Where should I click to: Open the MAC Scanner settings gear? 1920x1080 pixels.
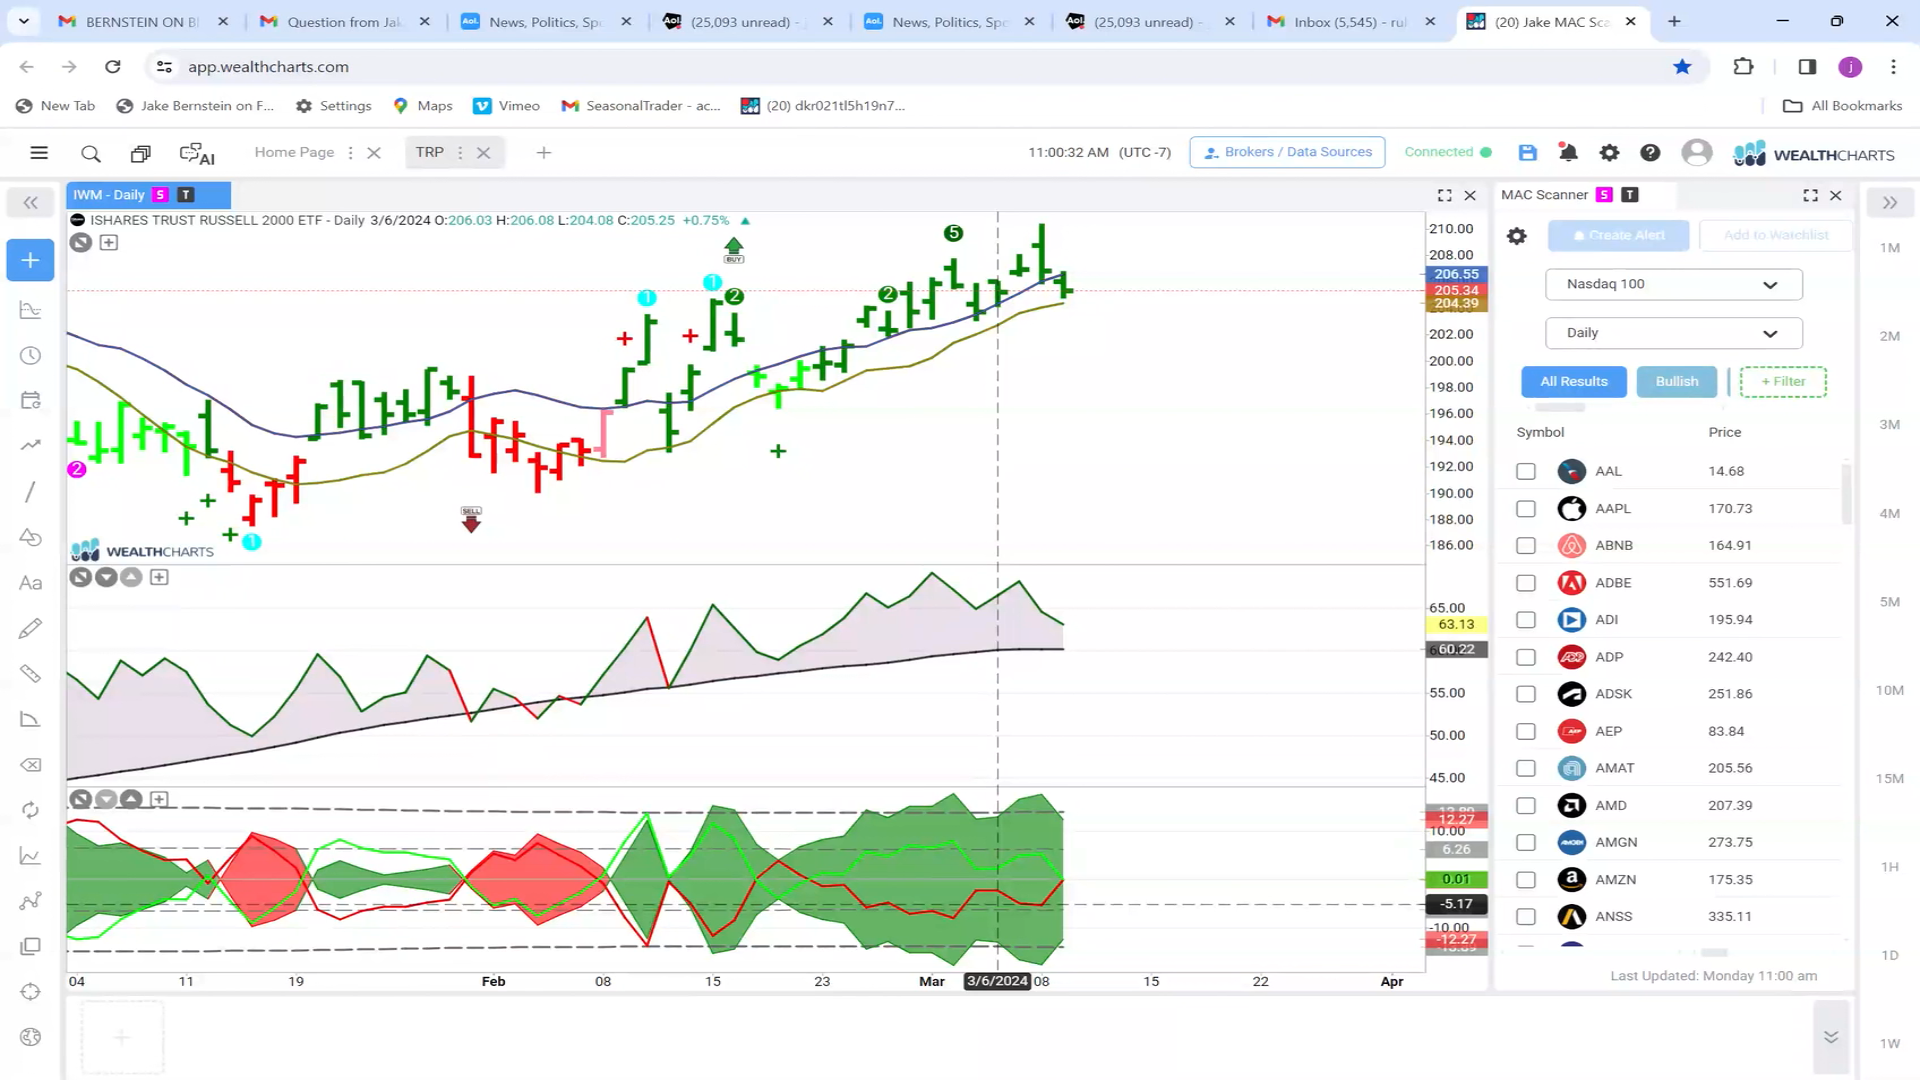(1517, 236)
